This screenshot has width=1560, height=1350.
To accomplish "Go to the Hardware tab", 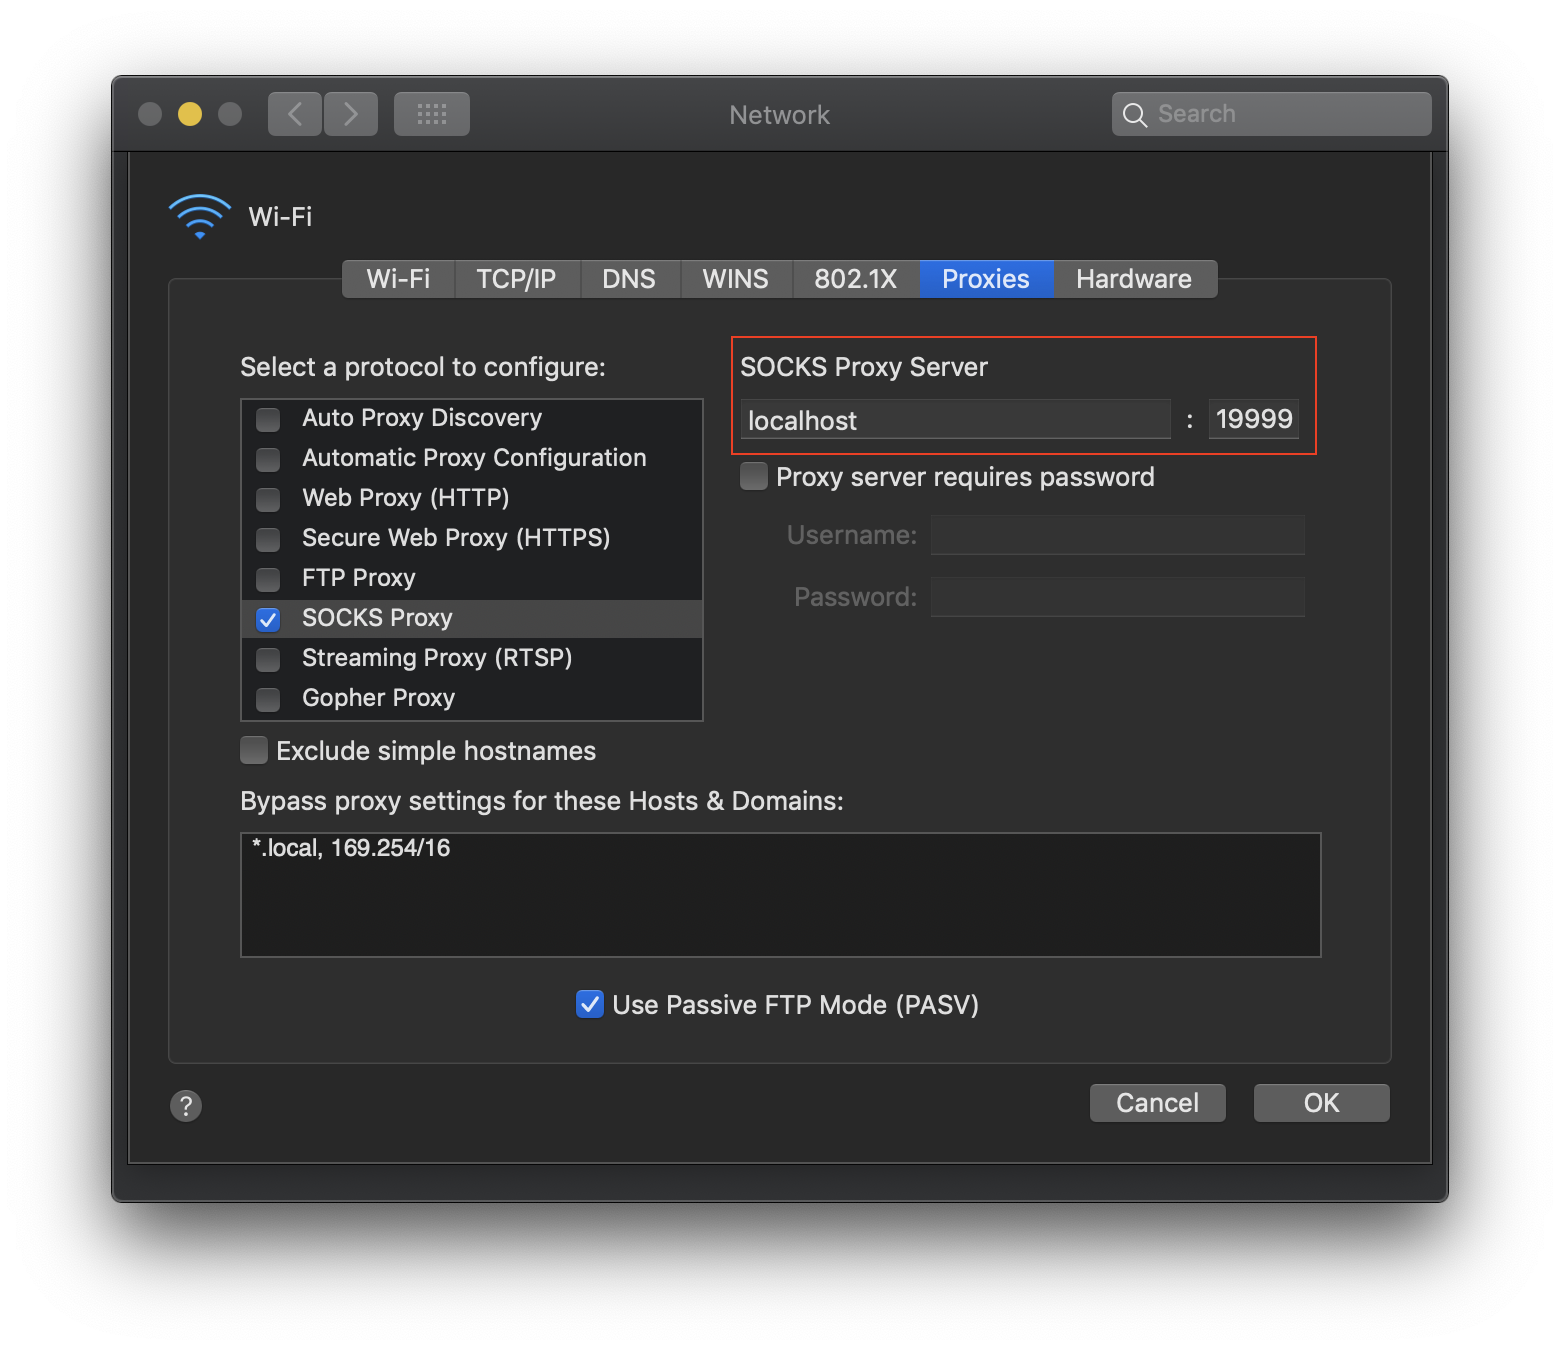I will [x=1135, y=279].
